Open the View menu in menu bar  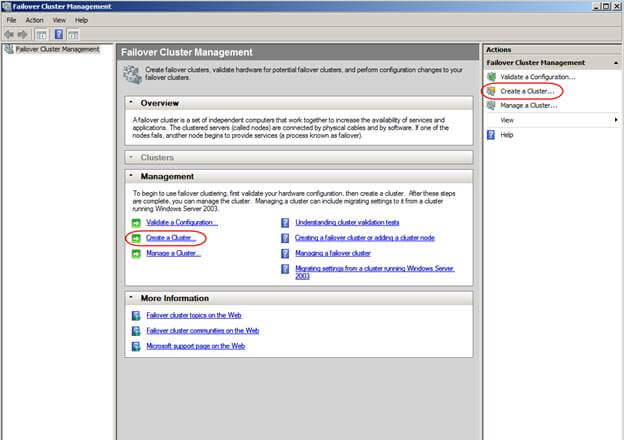(x=59, y=20)
